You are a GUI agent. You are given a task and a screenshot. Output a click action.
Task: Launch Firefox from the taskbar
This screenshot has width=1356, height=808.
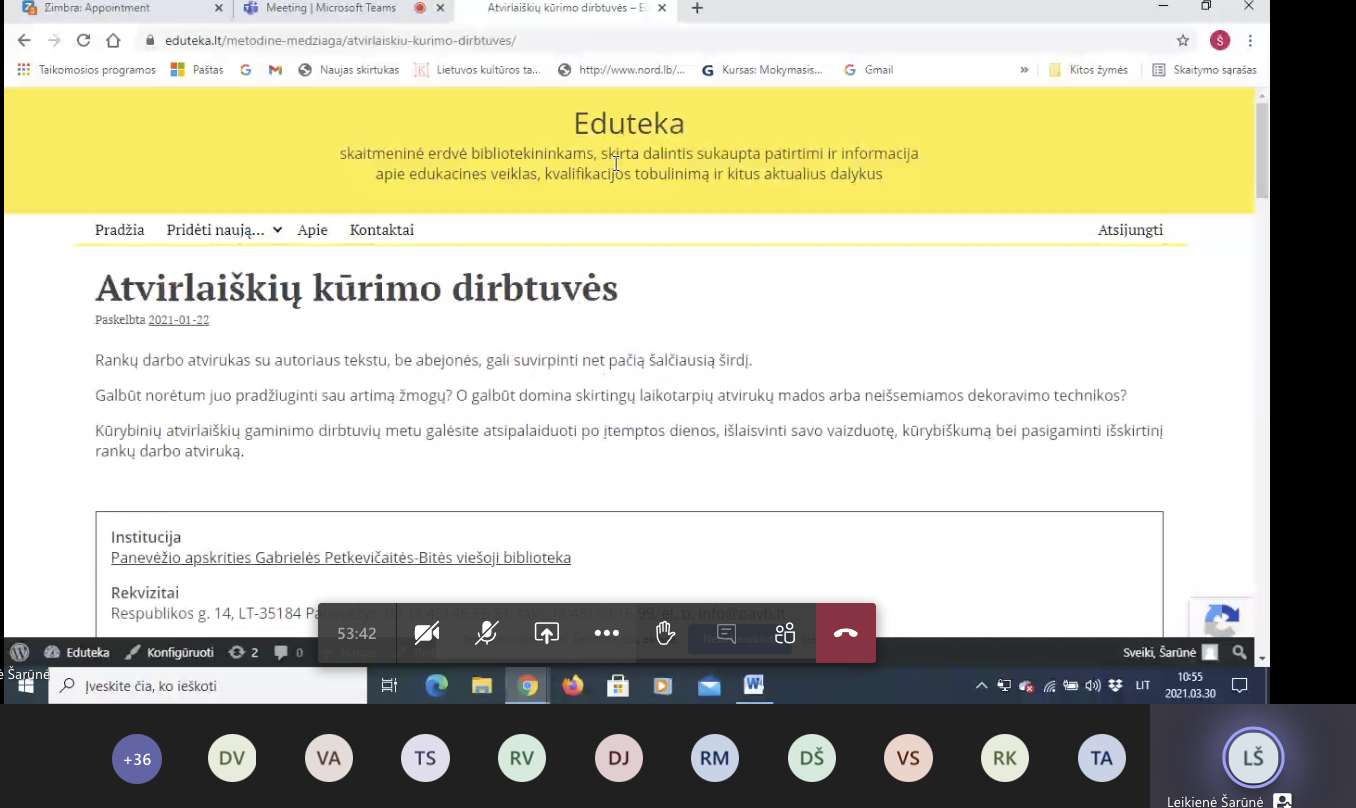pos(573,686)
